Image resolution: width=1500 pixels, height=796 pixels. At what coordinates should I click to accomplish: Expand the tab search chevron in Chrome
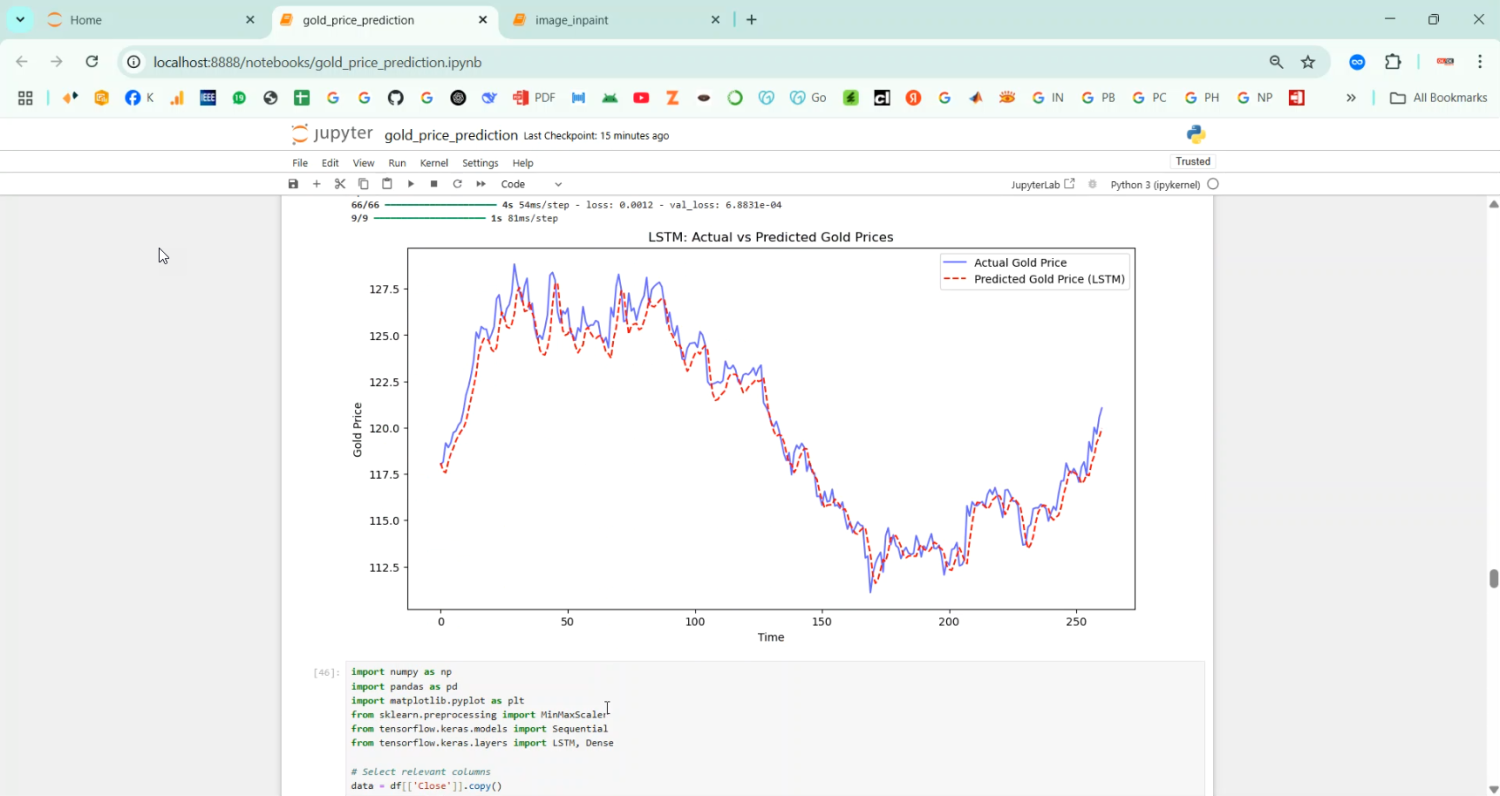click(20, 20)
